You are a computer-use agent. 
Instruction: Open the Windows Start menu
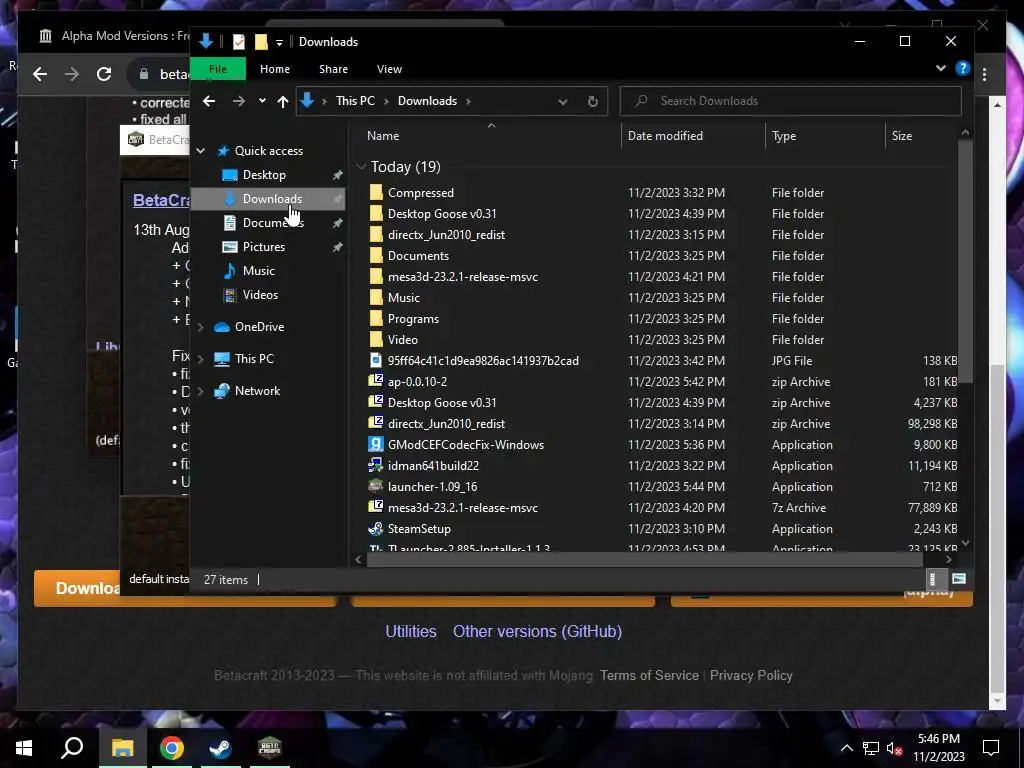pyautogui.click(x=24, y=748)
